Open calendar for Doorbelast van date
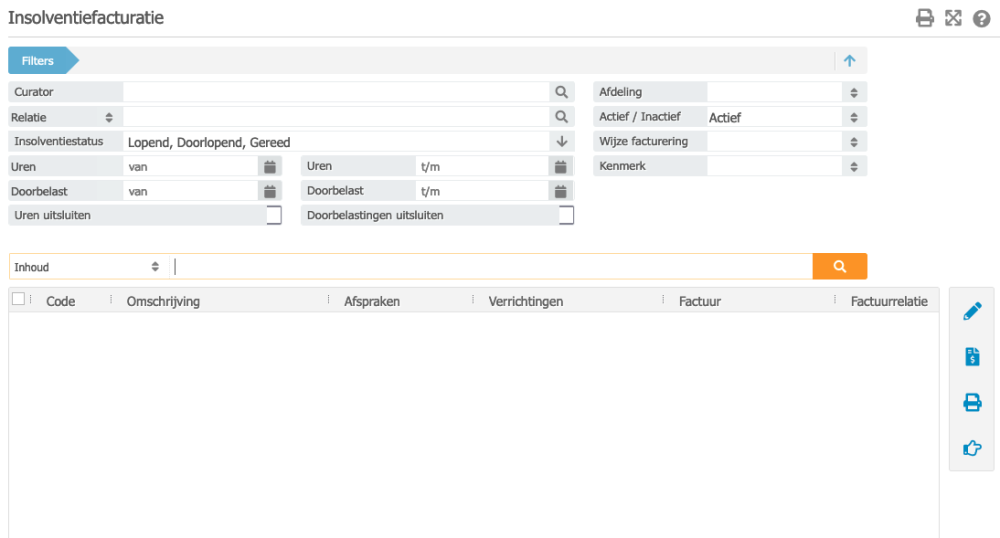 point(270,191)
